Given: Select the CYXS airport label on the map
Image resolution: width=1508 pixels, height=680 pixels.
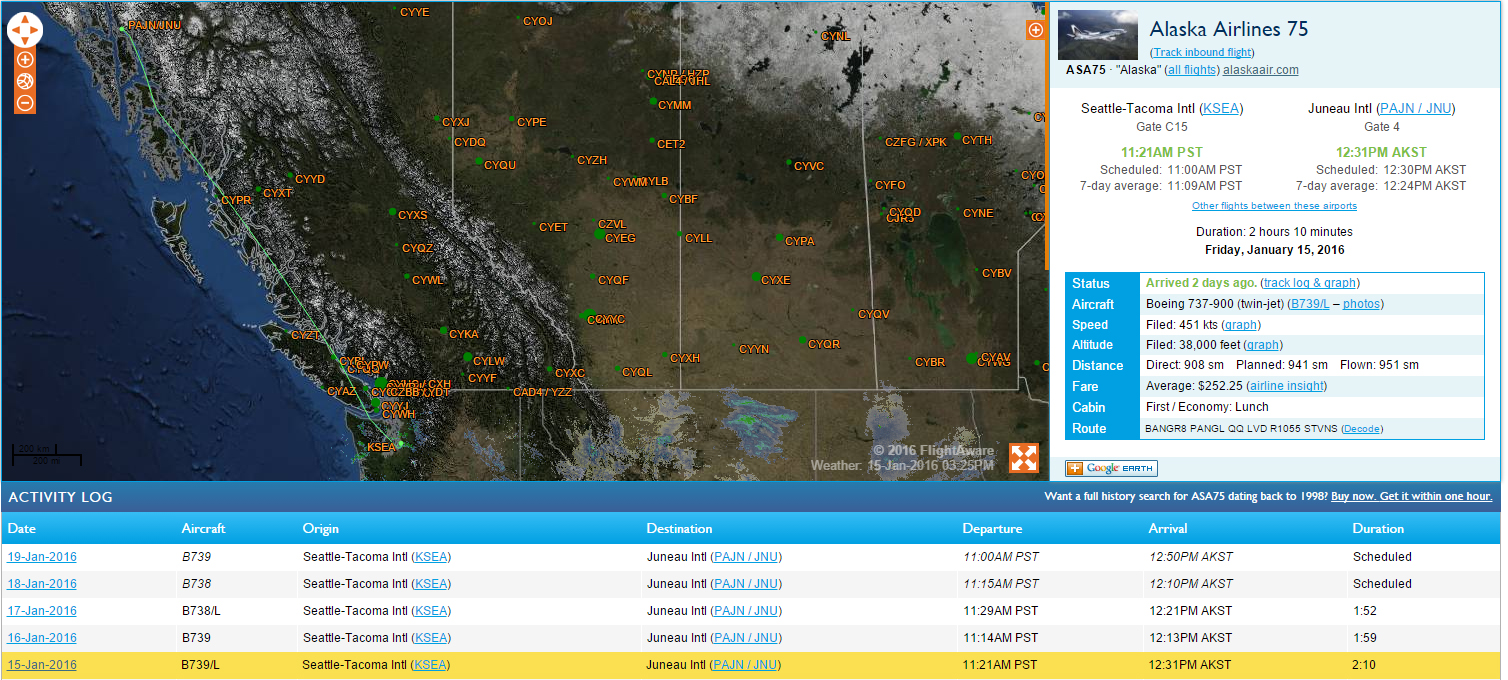Looking at the screenshot, I should (x=413, y=215).
